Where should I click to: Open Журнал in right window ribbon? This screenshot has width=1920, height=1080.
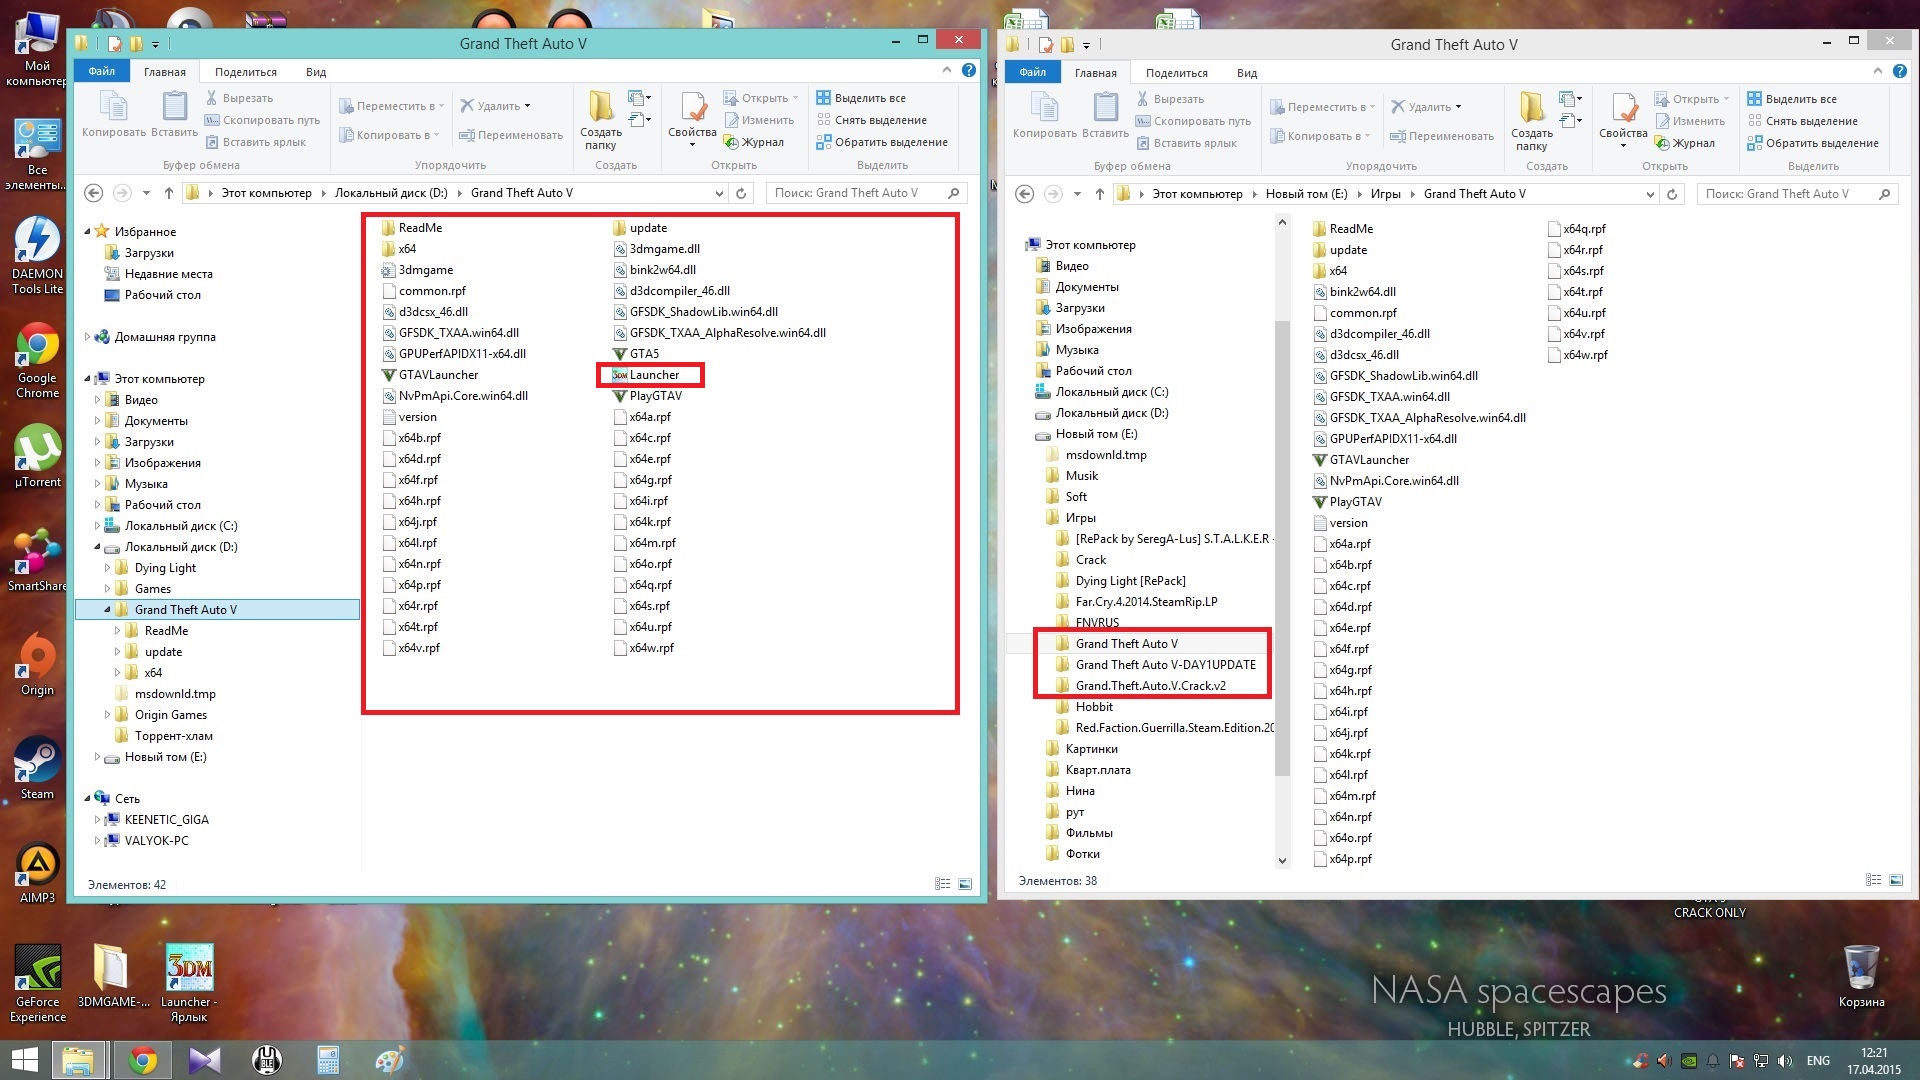1685,143
